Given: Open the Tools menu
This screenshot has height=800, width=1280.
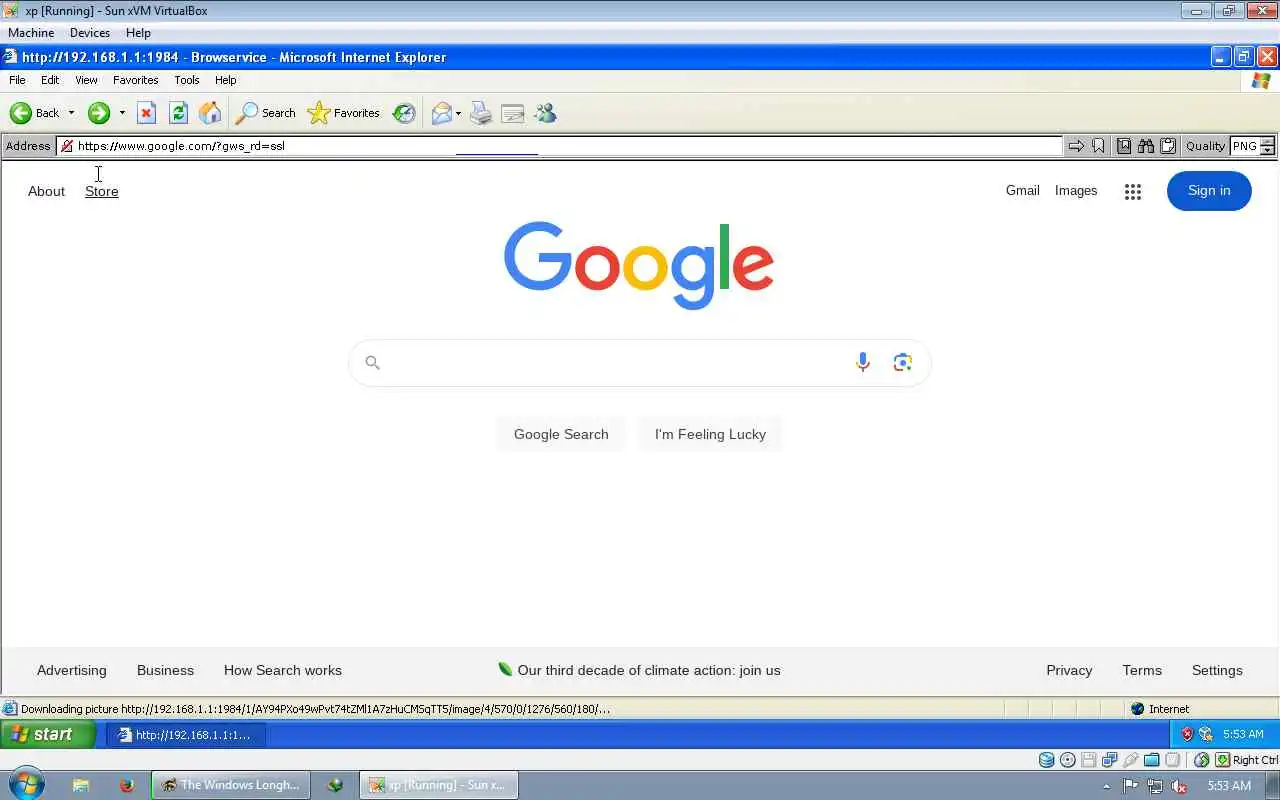Looking at the screenshot, I should point(187,80).
